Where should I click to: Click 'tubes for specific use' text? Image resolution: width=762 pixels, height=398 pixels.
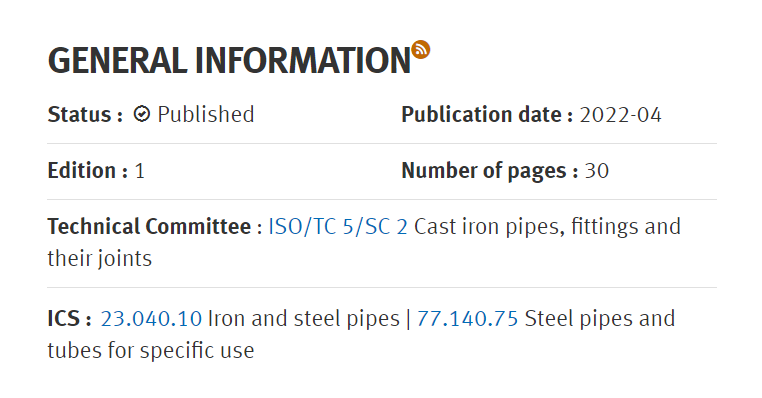pyautogui.click(x=151, y=350)
